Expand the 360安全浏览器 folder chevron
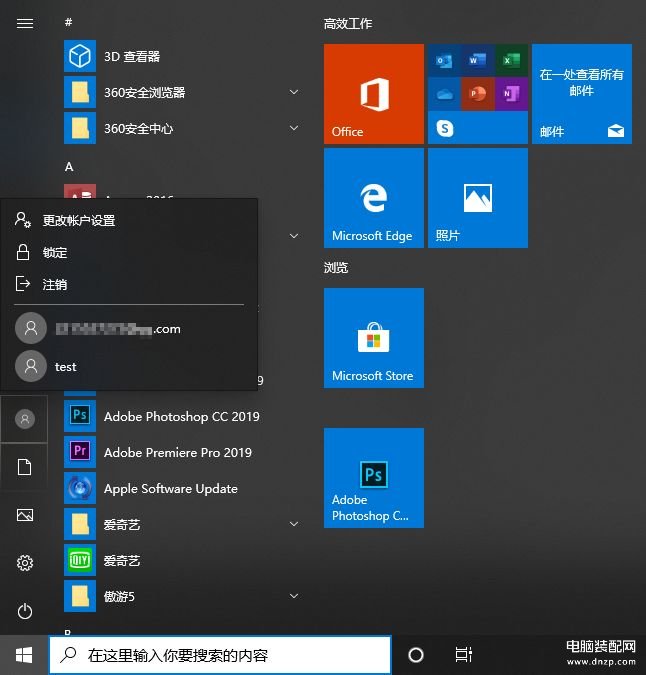 point(294,92)
